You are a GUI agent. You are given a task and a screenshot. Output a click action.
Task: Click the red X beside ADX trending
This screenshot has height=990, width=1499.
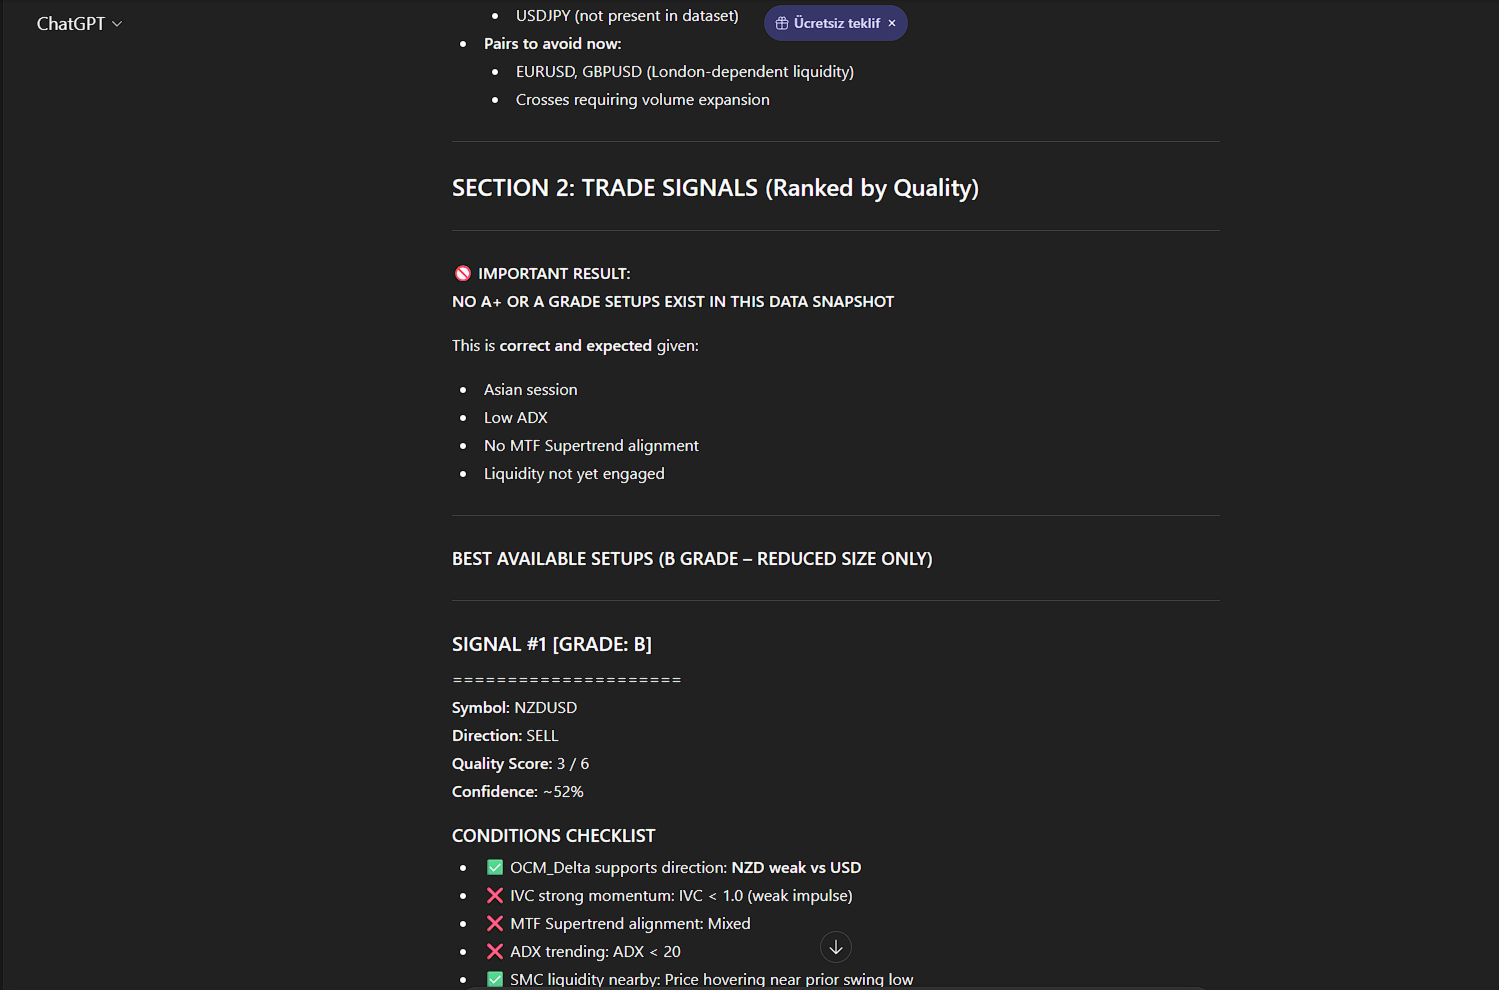(495, 951)
